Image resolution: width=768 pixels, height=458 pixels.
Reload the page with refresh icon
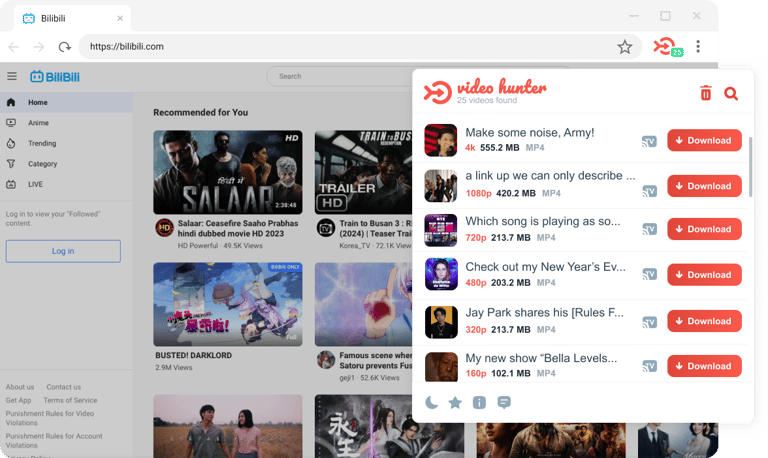(x=64, y=47)
